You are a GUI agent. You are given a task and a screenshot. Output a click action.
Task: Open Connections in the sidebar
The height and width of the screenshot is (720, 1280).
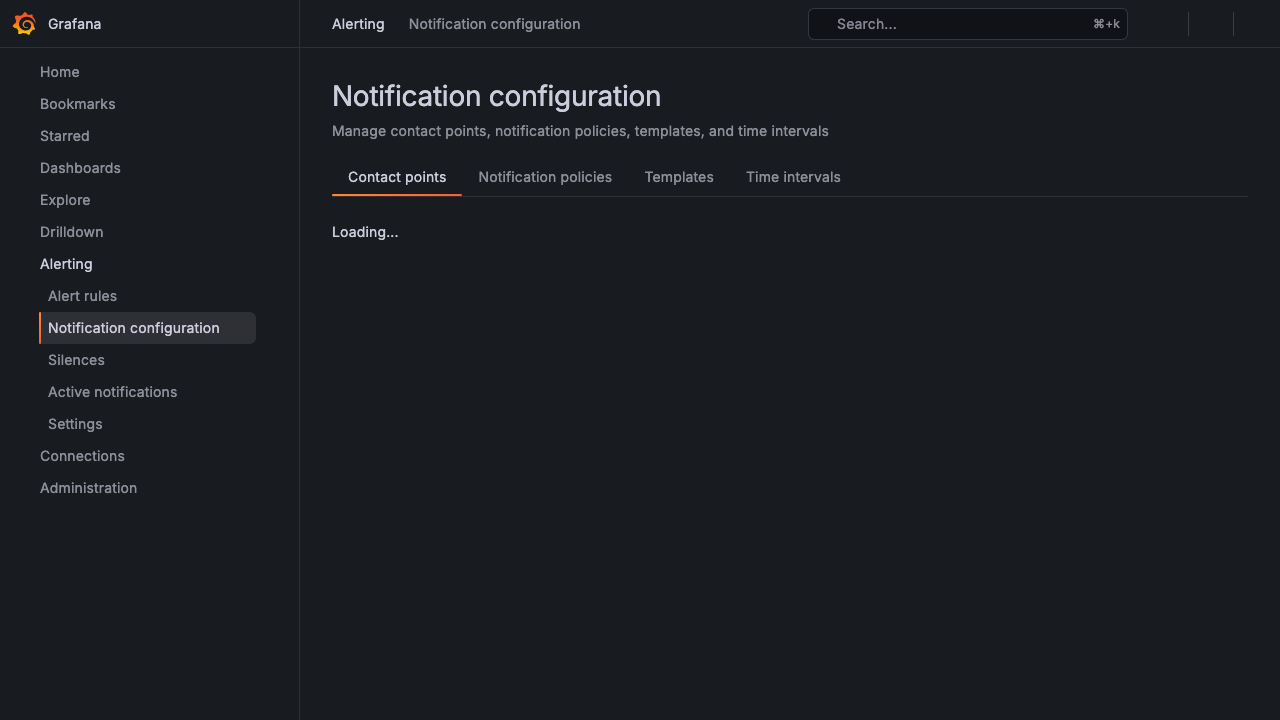[x=82, y=456]
